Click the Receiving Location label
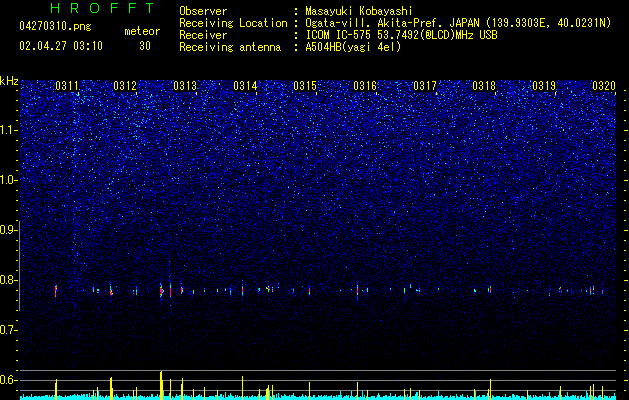Image resolution: width=629 pixels, height=400 pixels. 233,23
